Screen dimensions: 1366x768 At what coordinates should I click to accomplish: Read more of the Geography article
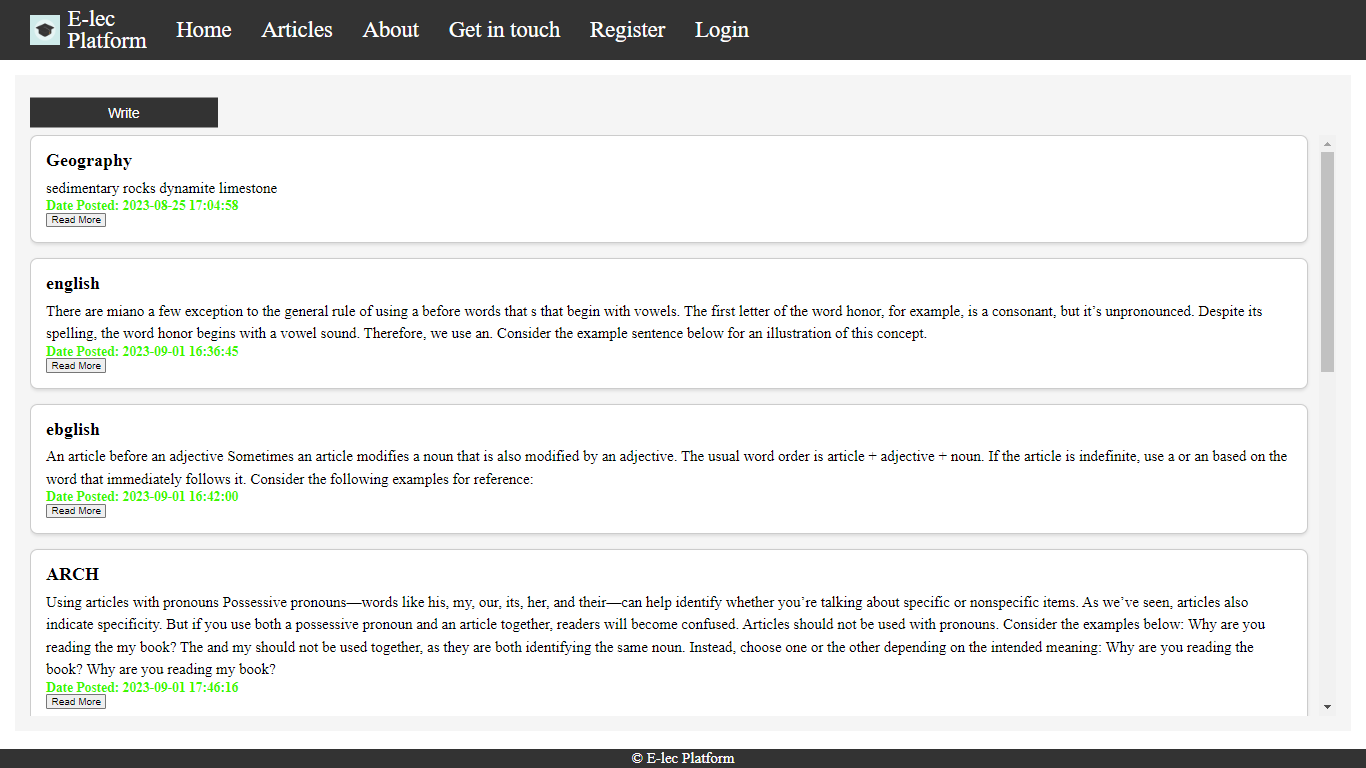(76, 220)
